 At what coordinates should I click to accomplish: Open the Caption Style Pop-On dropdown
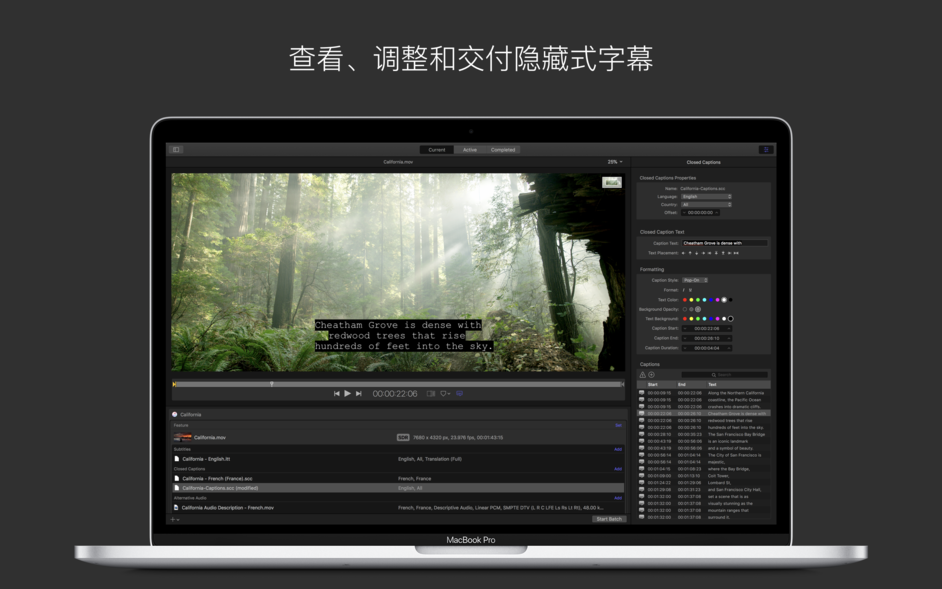pyautogui.click(x=695, y=280)
